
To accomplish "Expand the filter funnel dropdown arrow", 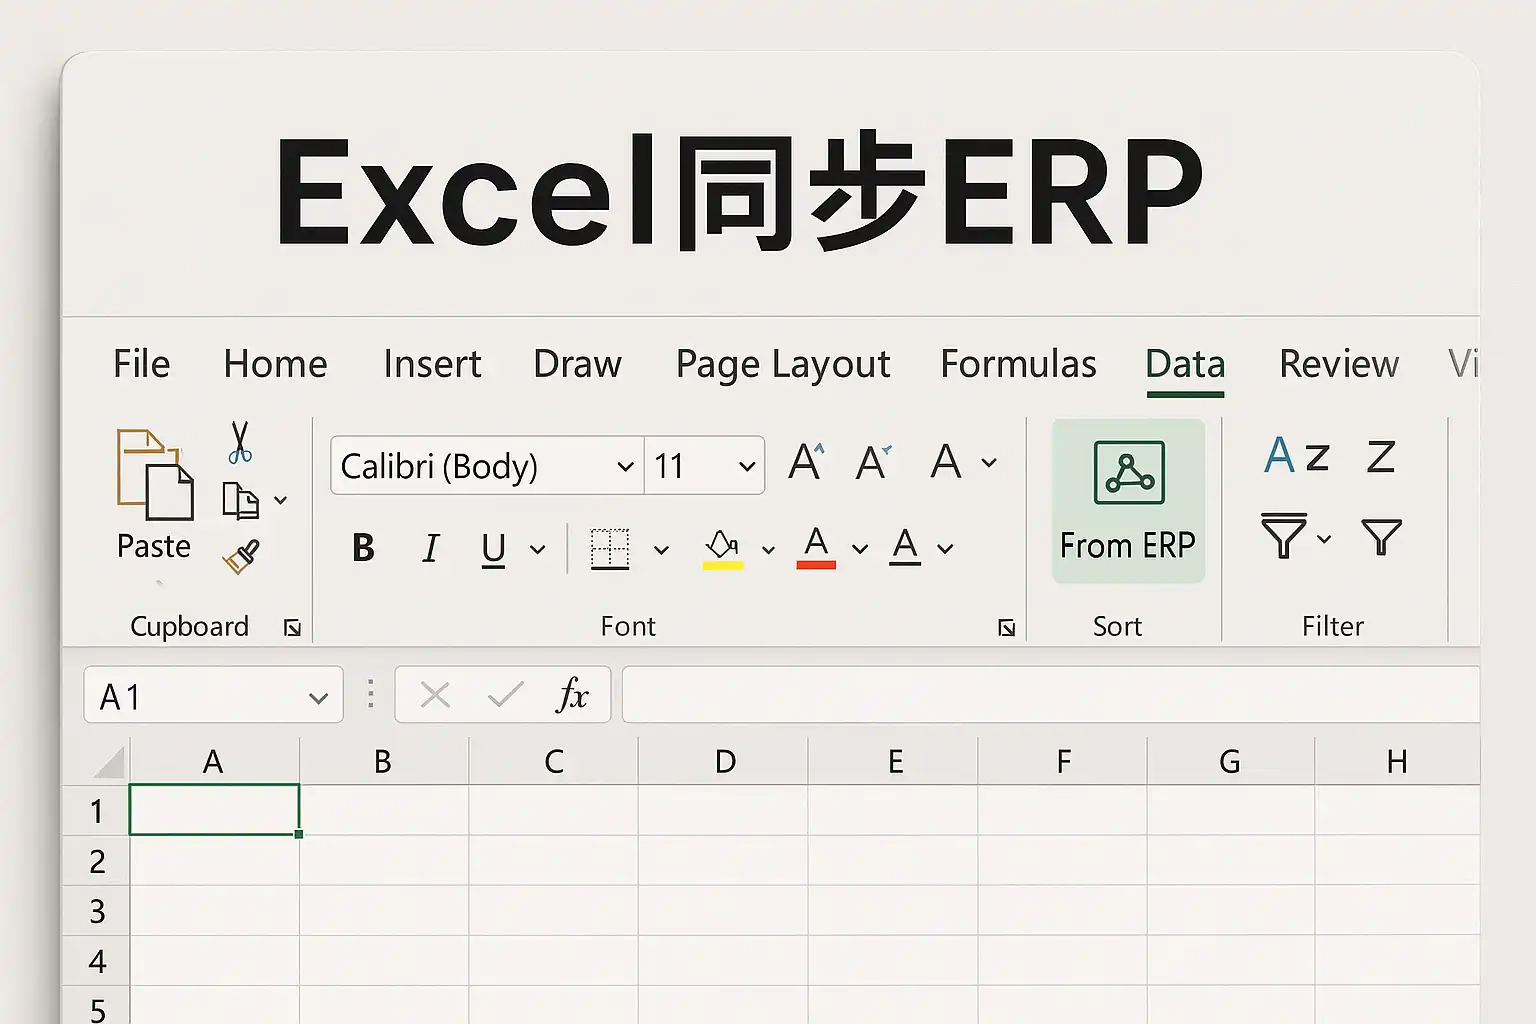I will (x=1324, y=539).
